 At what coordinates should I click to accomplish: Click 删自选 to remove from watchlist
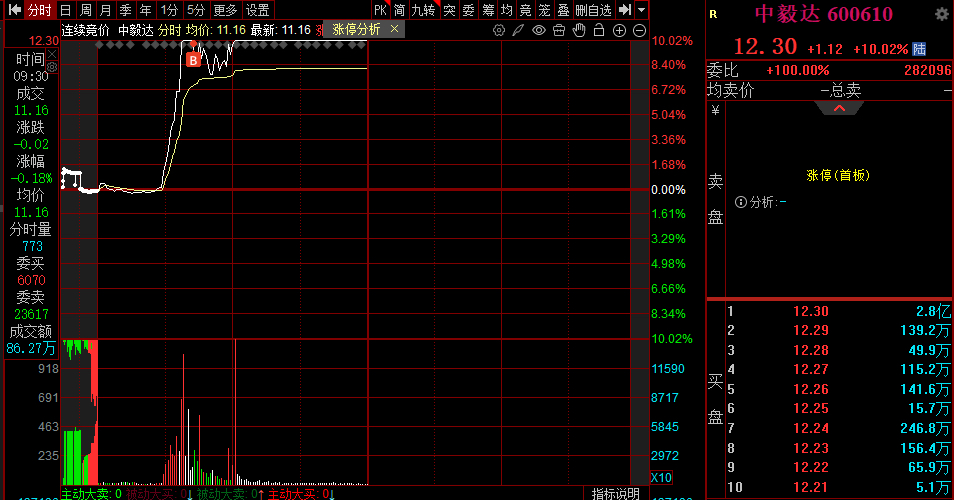593,10
